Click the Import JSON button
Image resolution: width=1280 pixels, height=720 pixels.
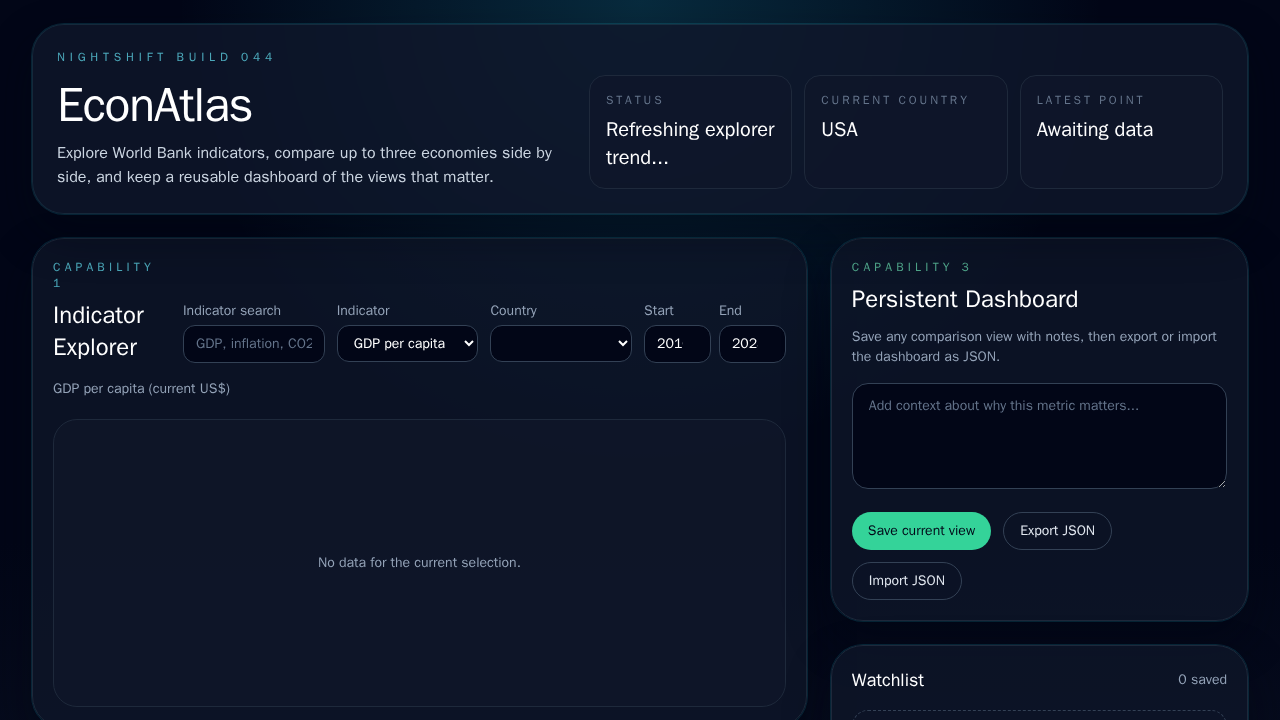[906, 580]
